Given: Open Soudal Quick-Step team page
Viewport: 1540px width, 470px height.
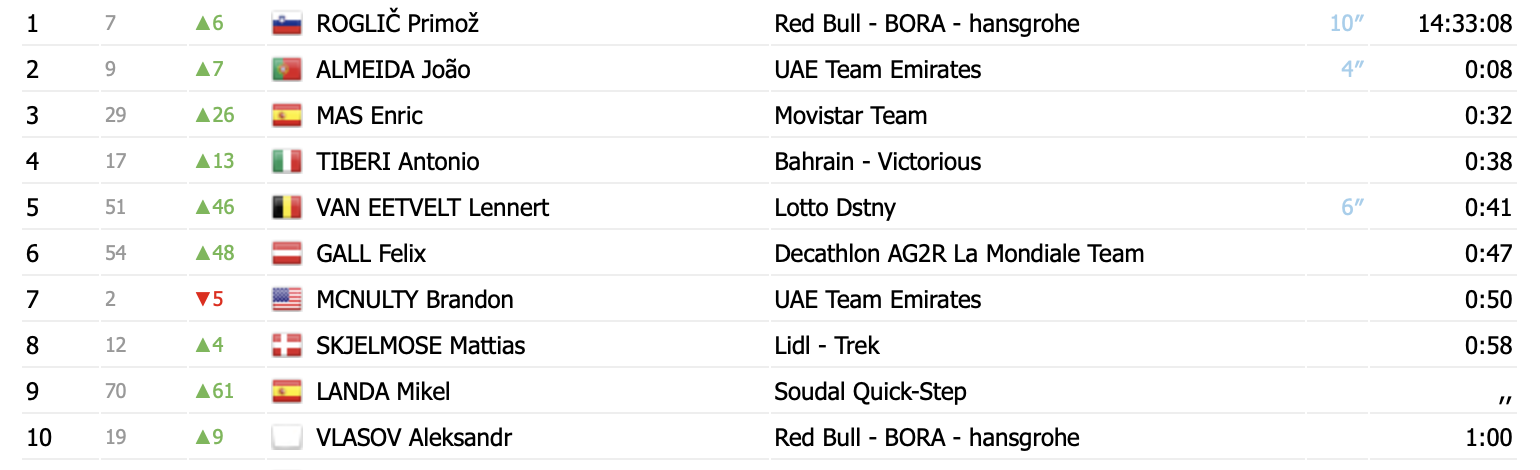Looking at the screenshot, I should [870, 391].
